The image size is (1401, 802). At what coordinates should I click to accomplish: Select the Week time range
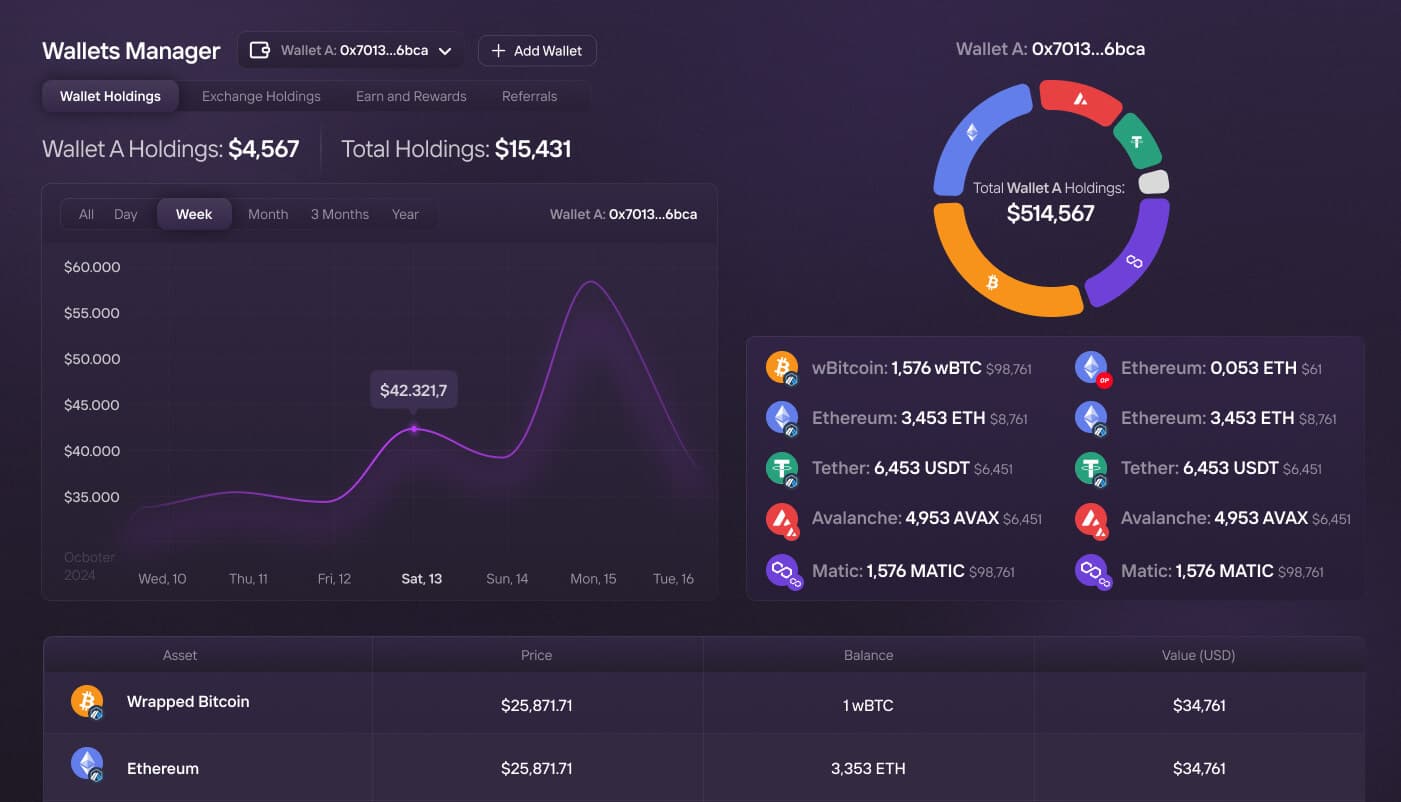(194, 214)
